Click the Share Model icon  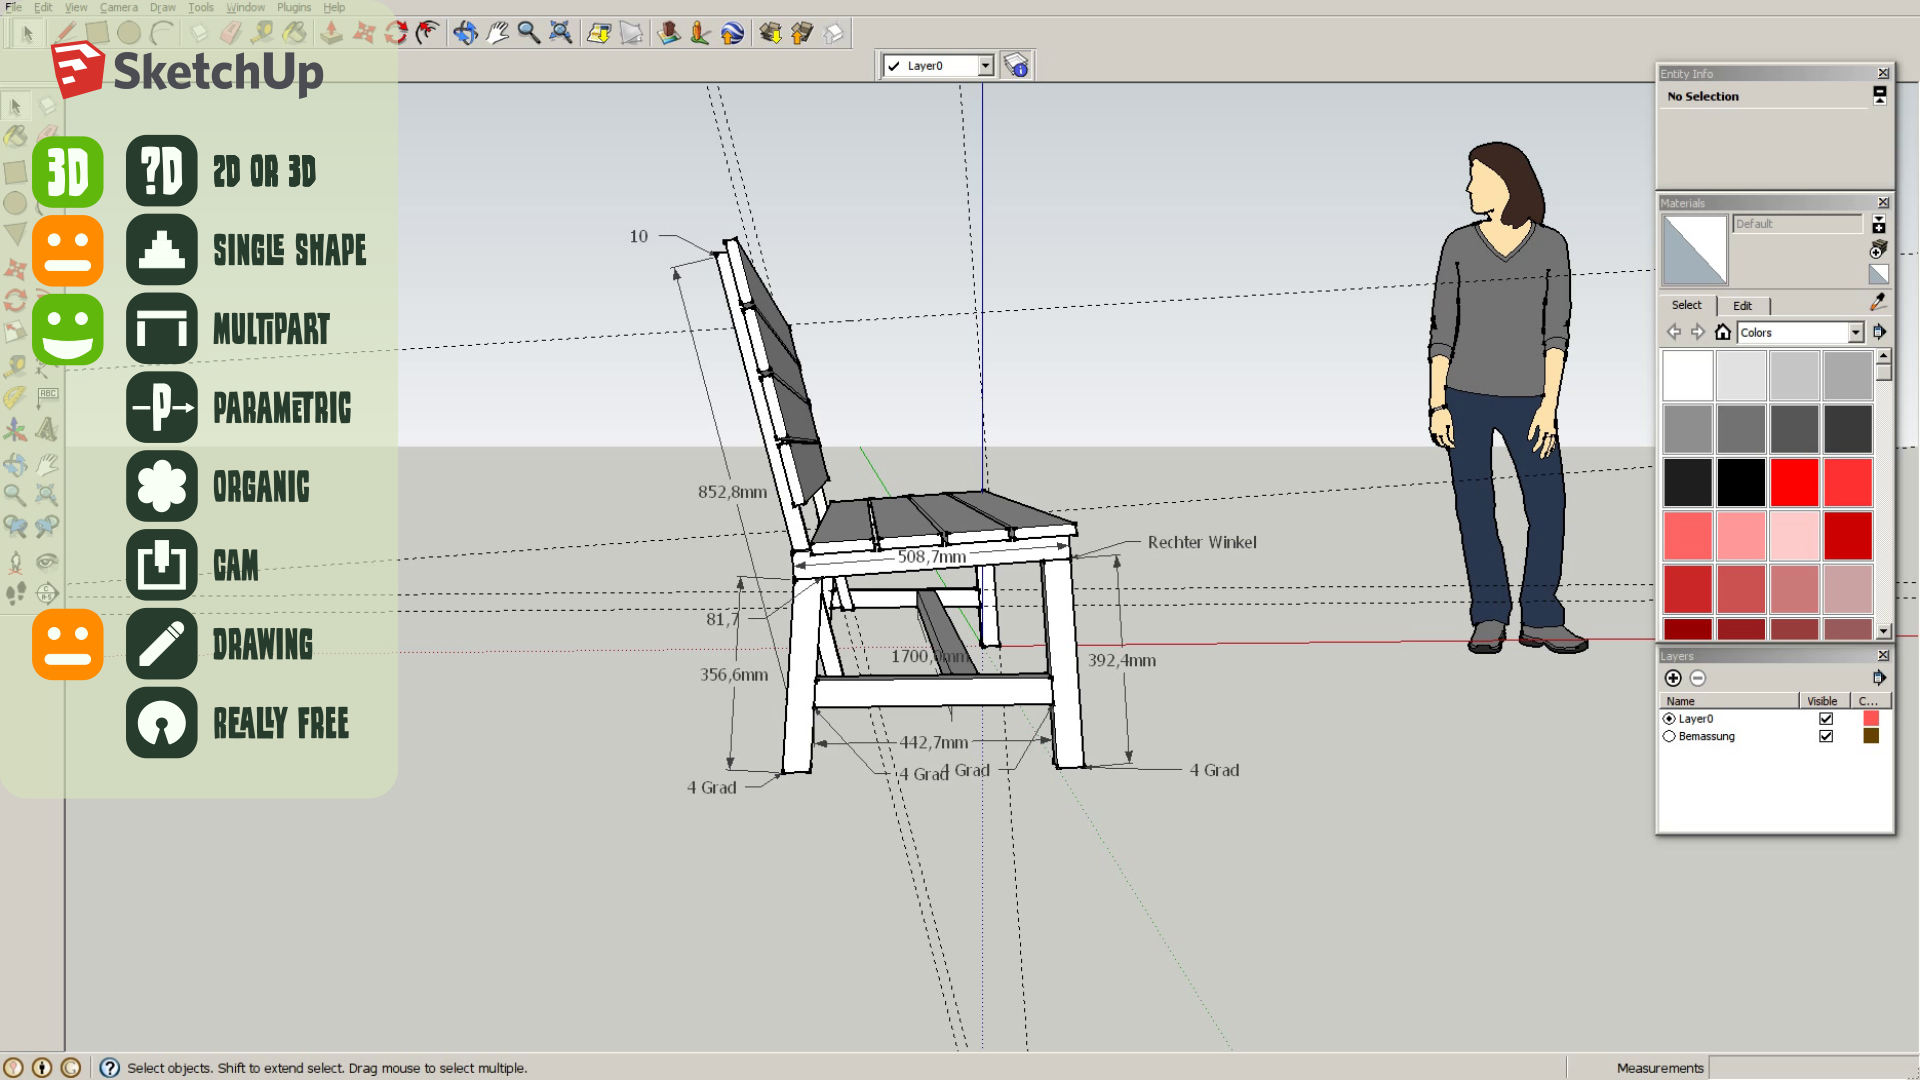coord(802,33)
